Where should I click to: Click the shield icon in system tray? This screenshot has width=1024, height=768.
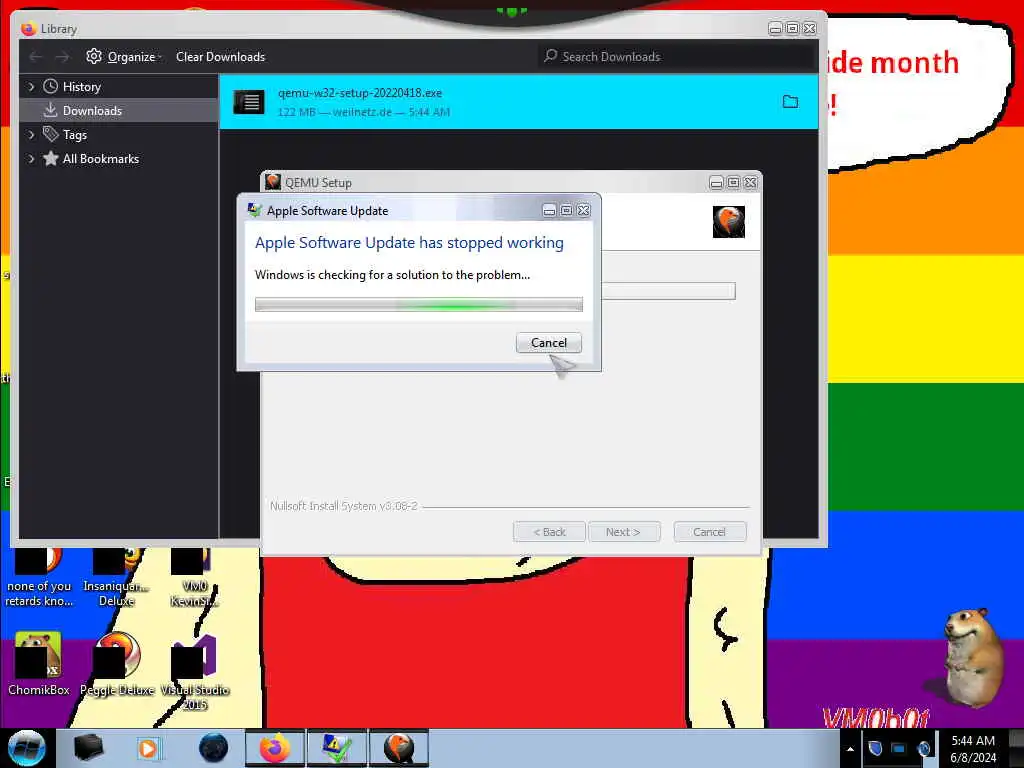tap(876, 748)
